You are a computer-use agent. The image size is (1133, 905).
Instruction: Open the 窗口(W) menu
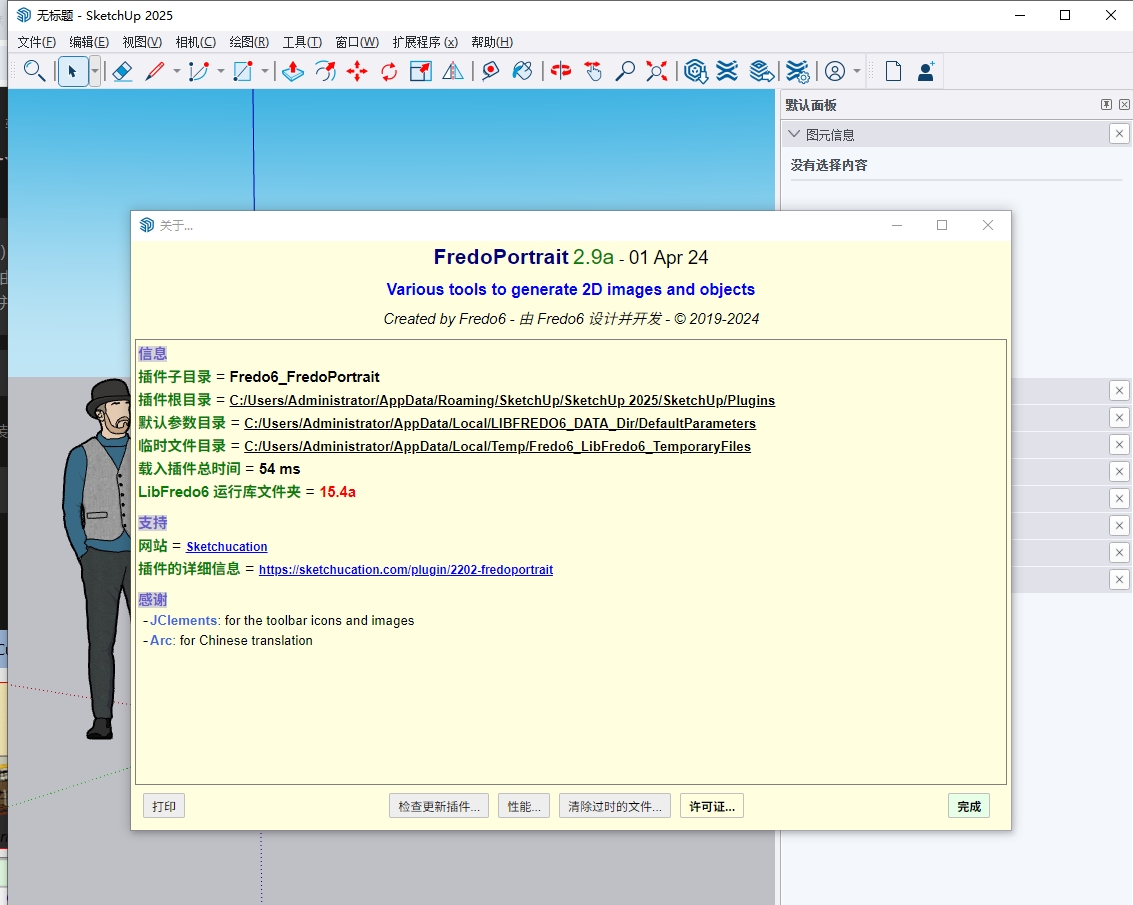tap(357, 42)
